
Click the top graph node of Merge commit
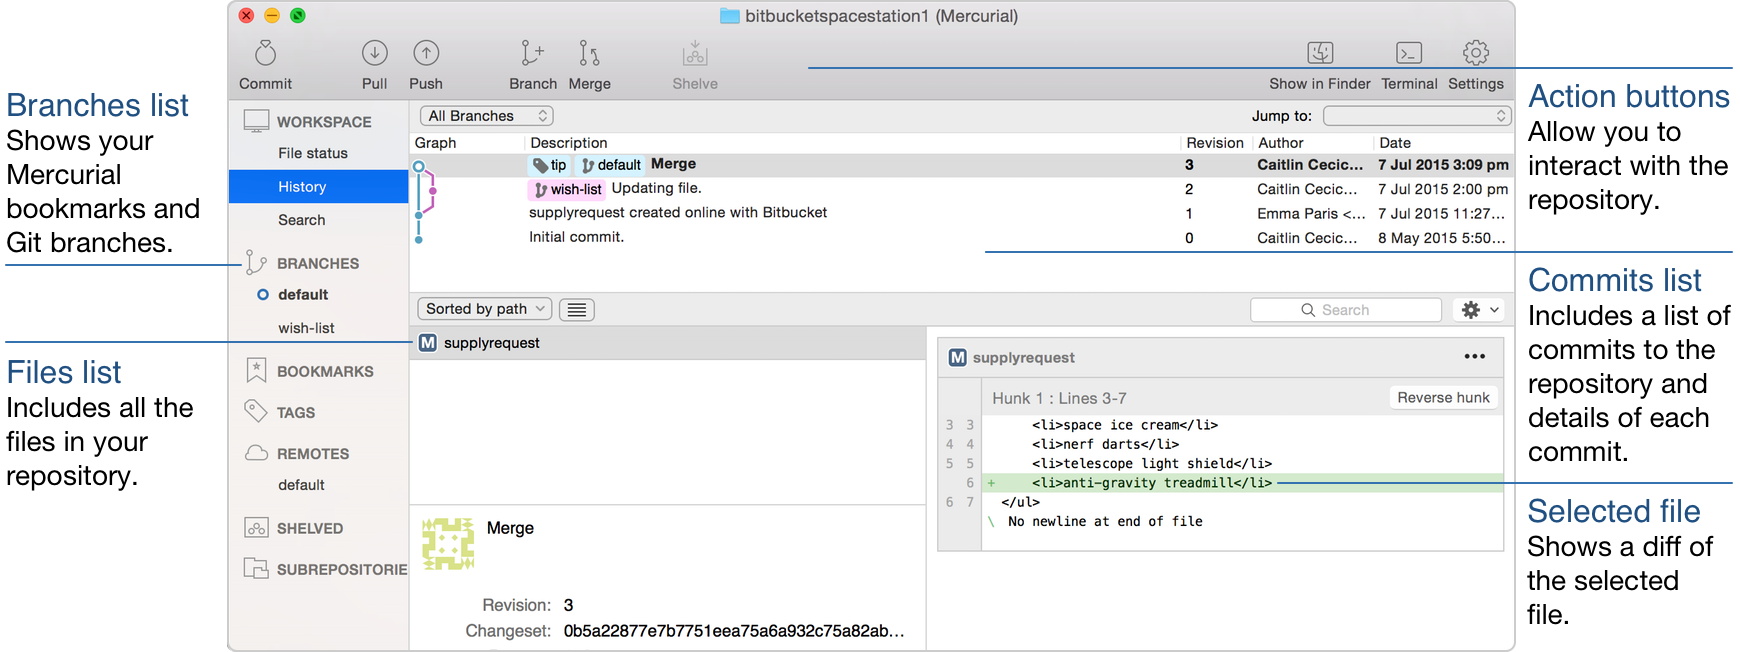pos(419,167)
